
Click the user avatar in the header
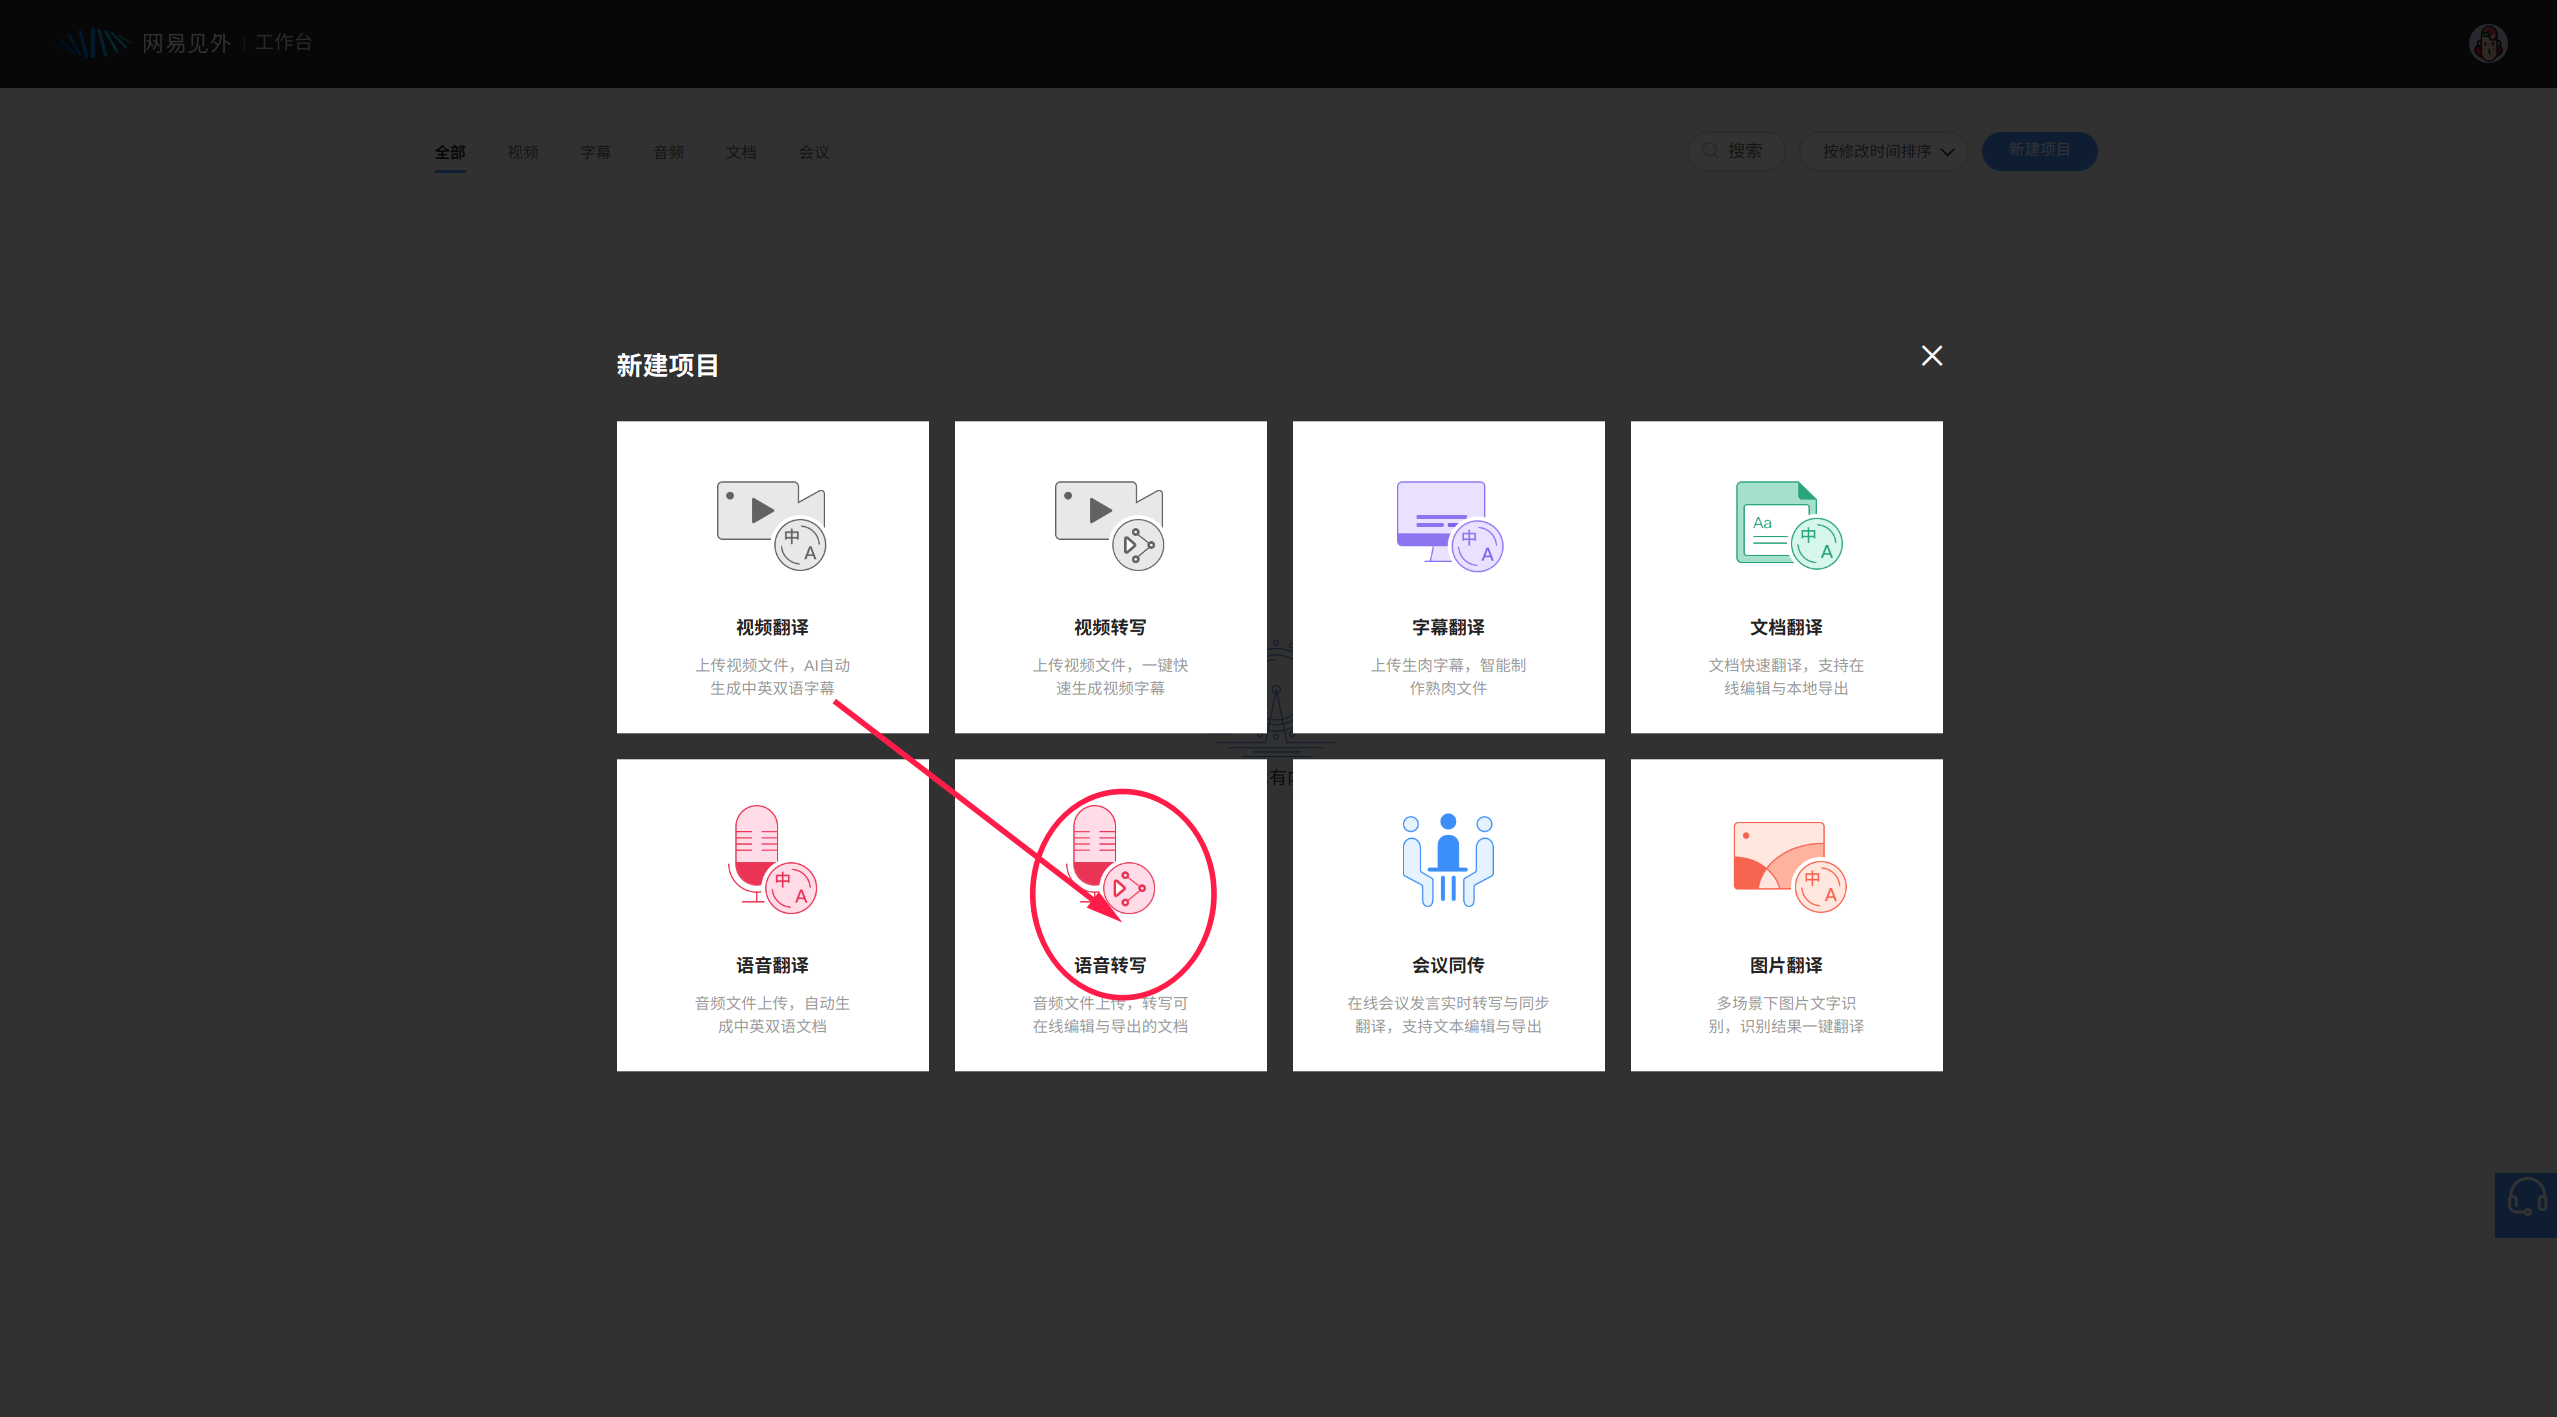click(x=2487, y=43)
